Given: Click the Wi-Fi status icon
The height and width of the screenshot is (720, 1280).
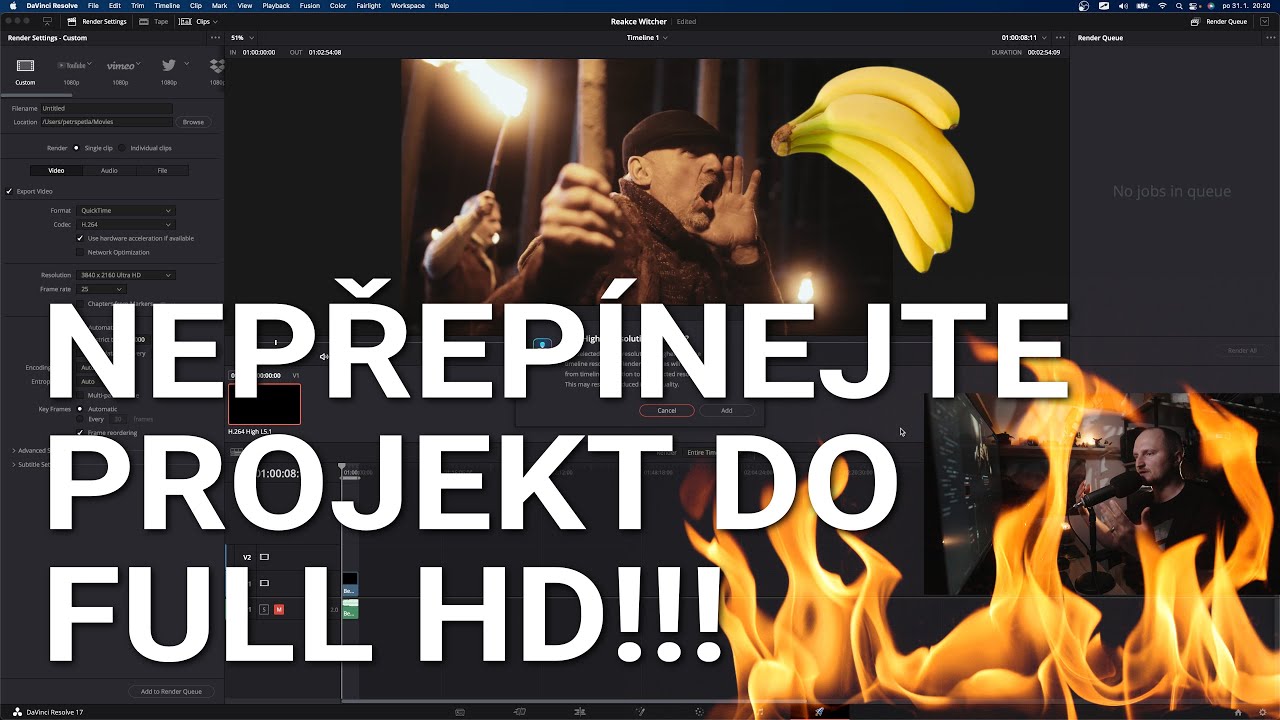Looking at the screenshot, I should 1162,6.
